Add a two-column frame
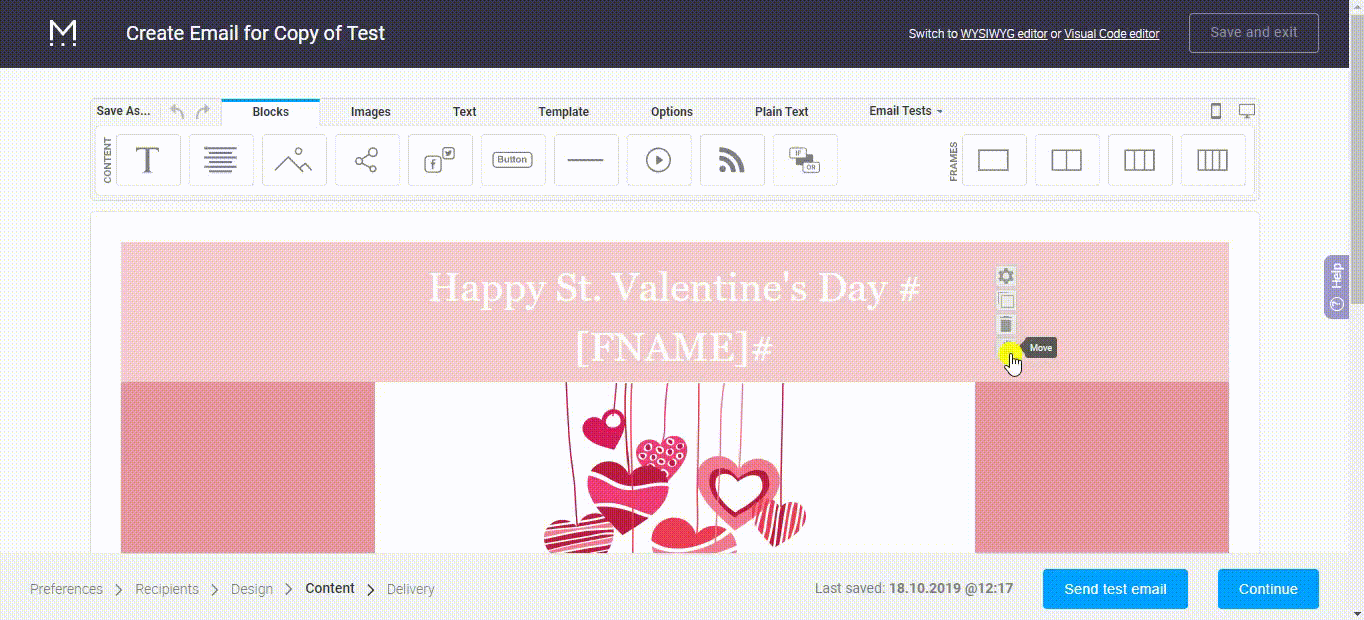 [1067, 160]
